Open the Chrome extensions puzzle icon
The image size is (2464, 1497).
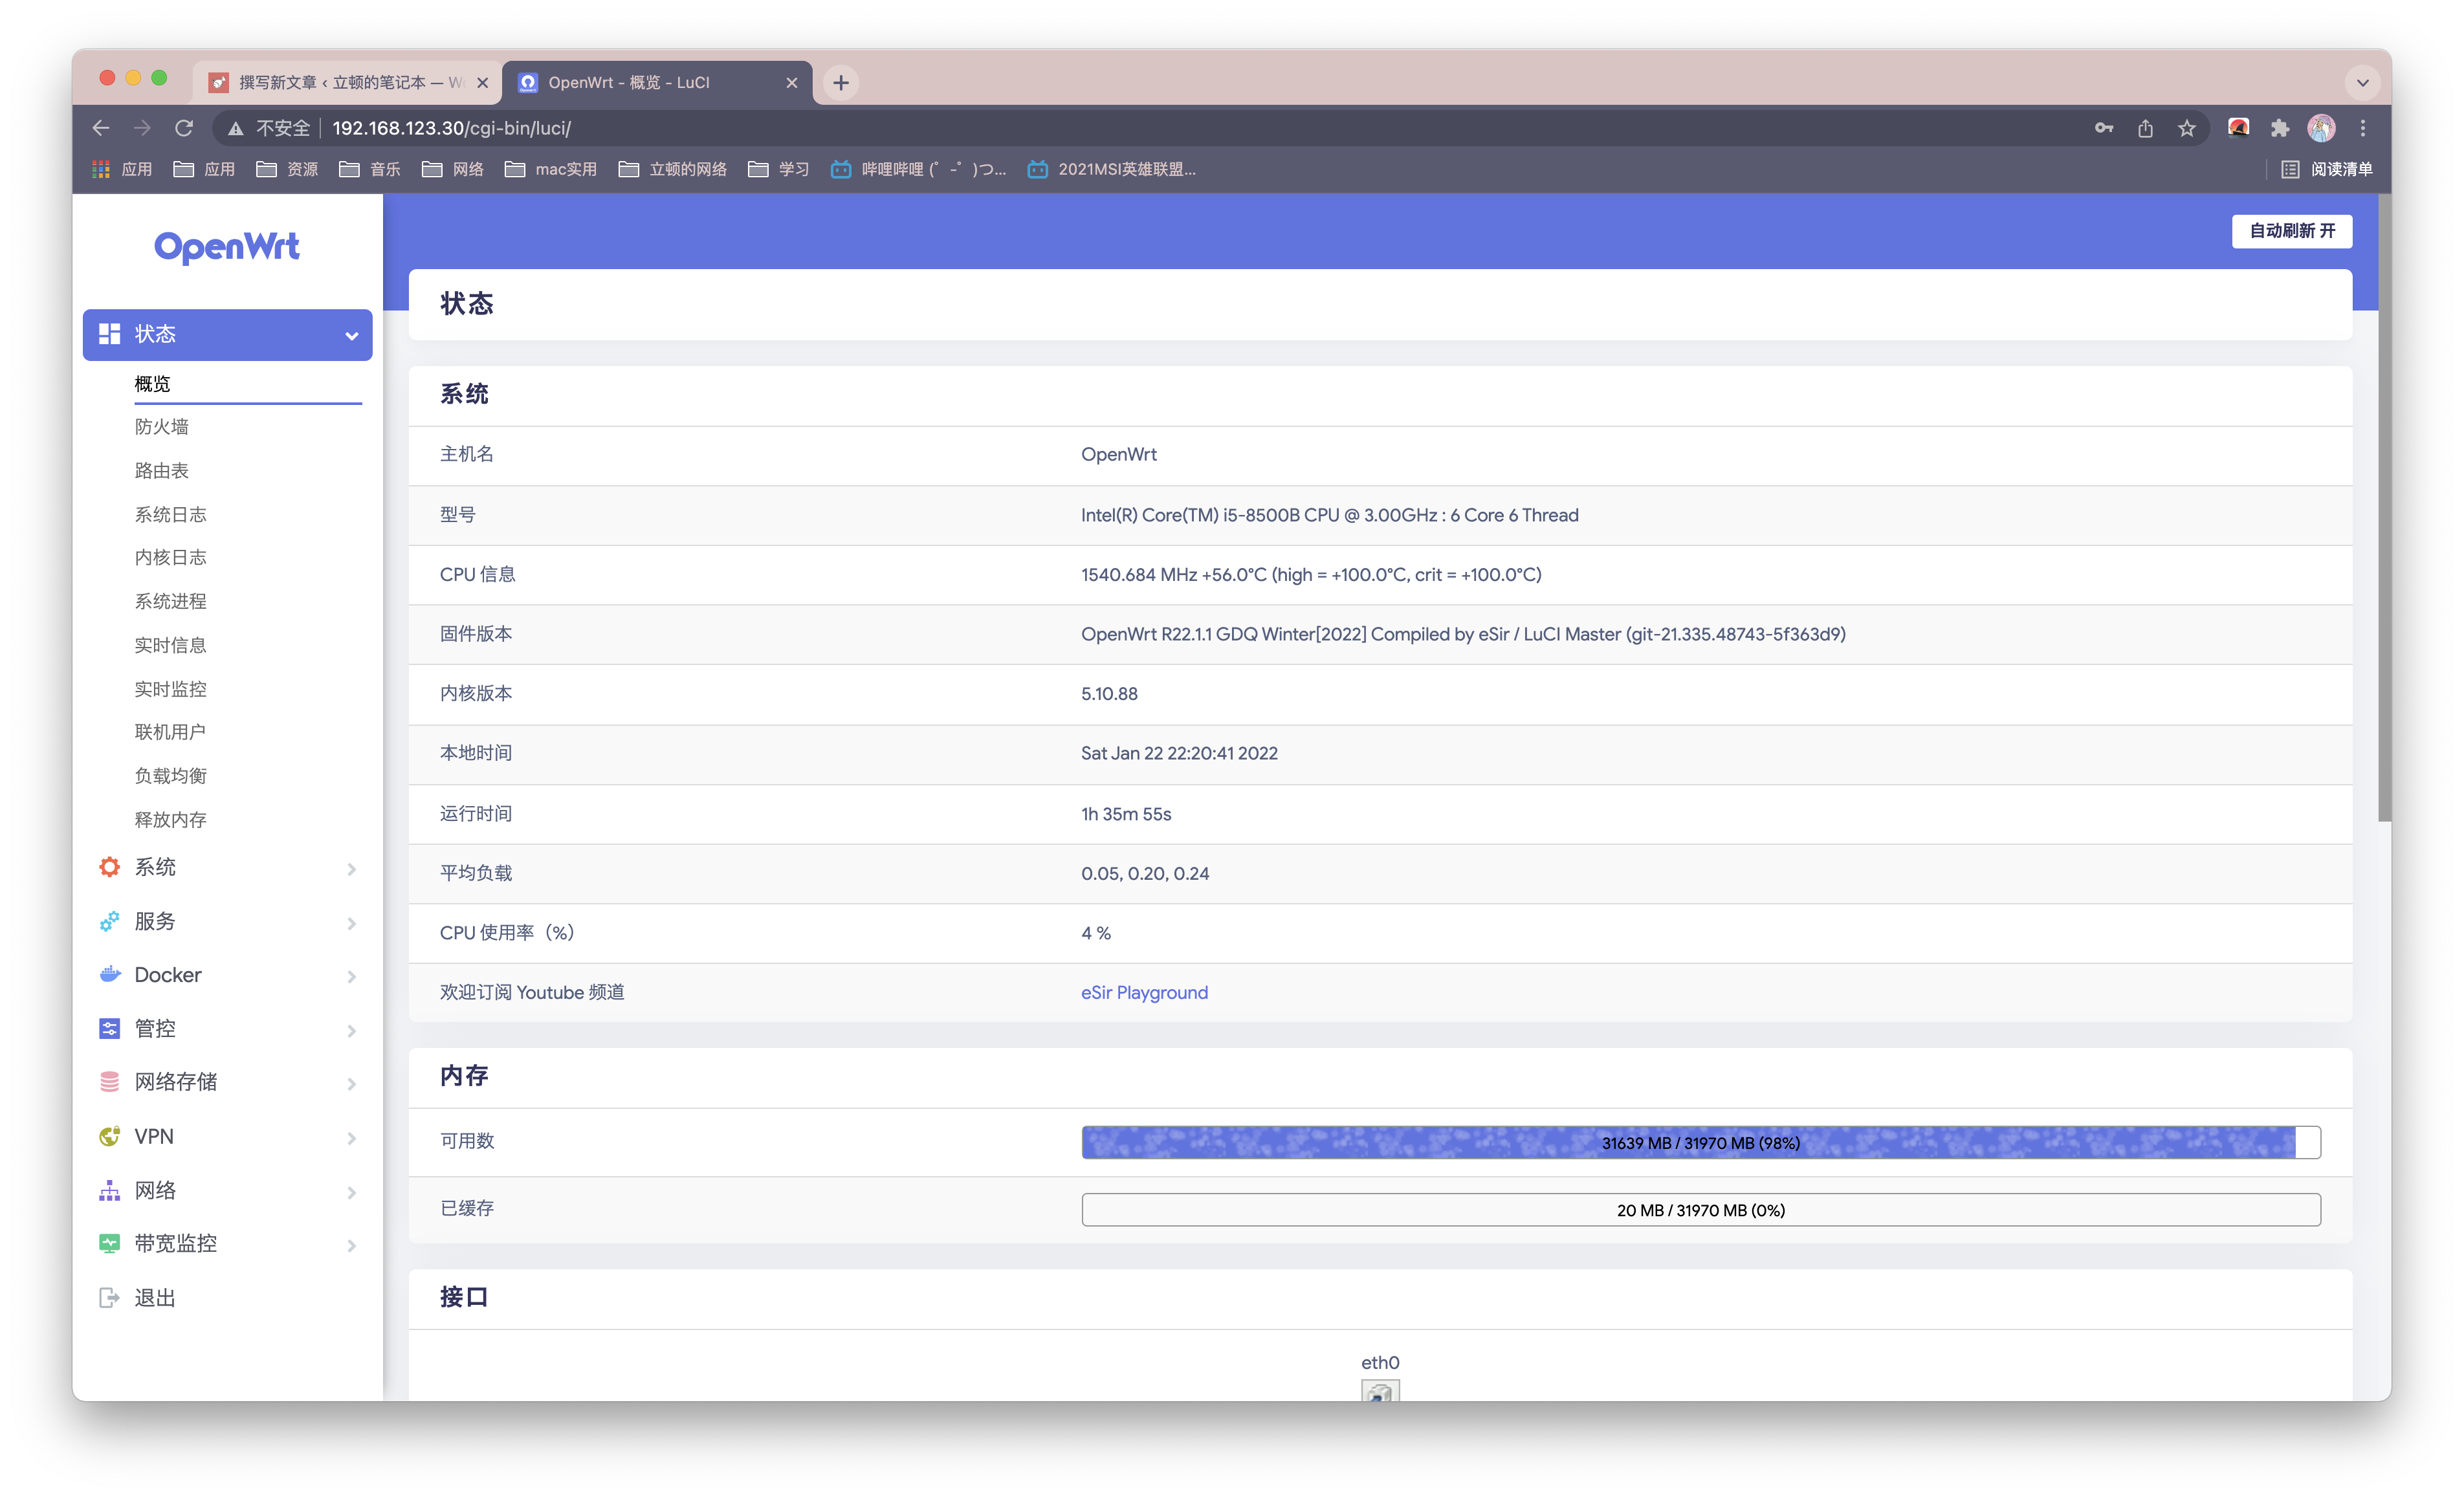point(2280,128)
